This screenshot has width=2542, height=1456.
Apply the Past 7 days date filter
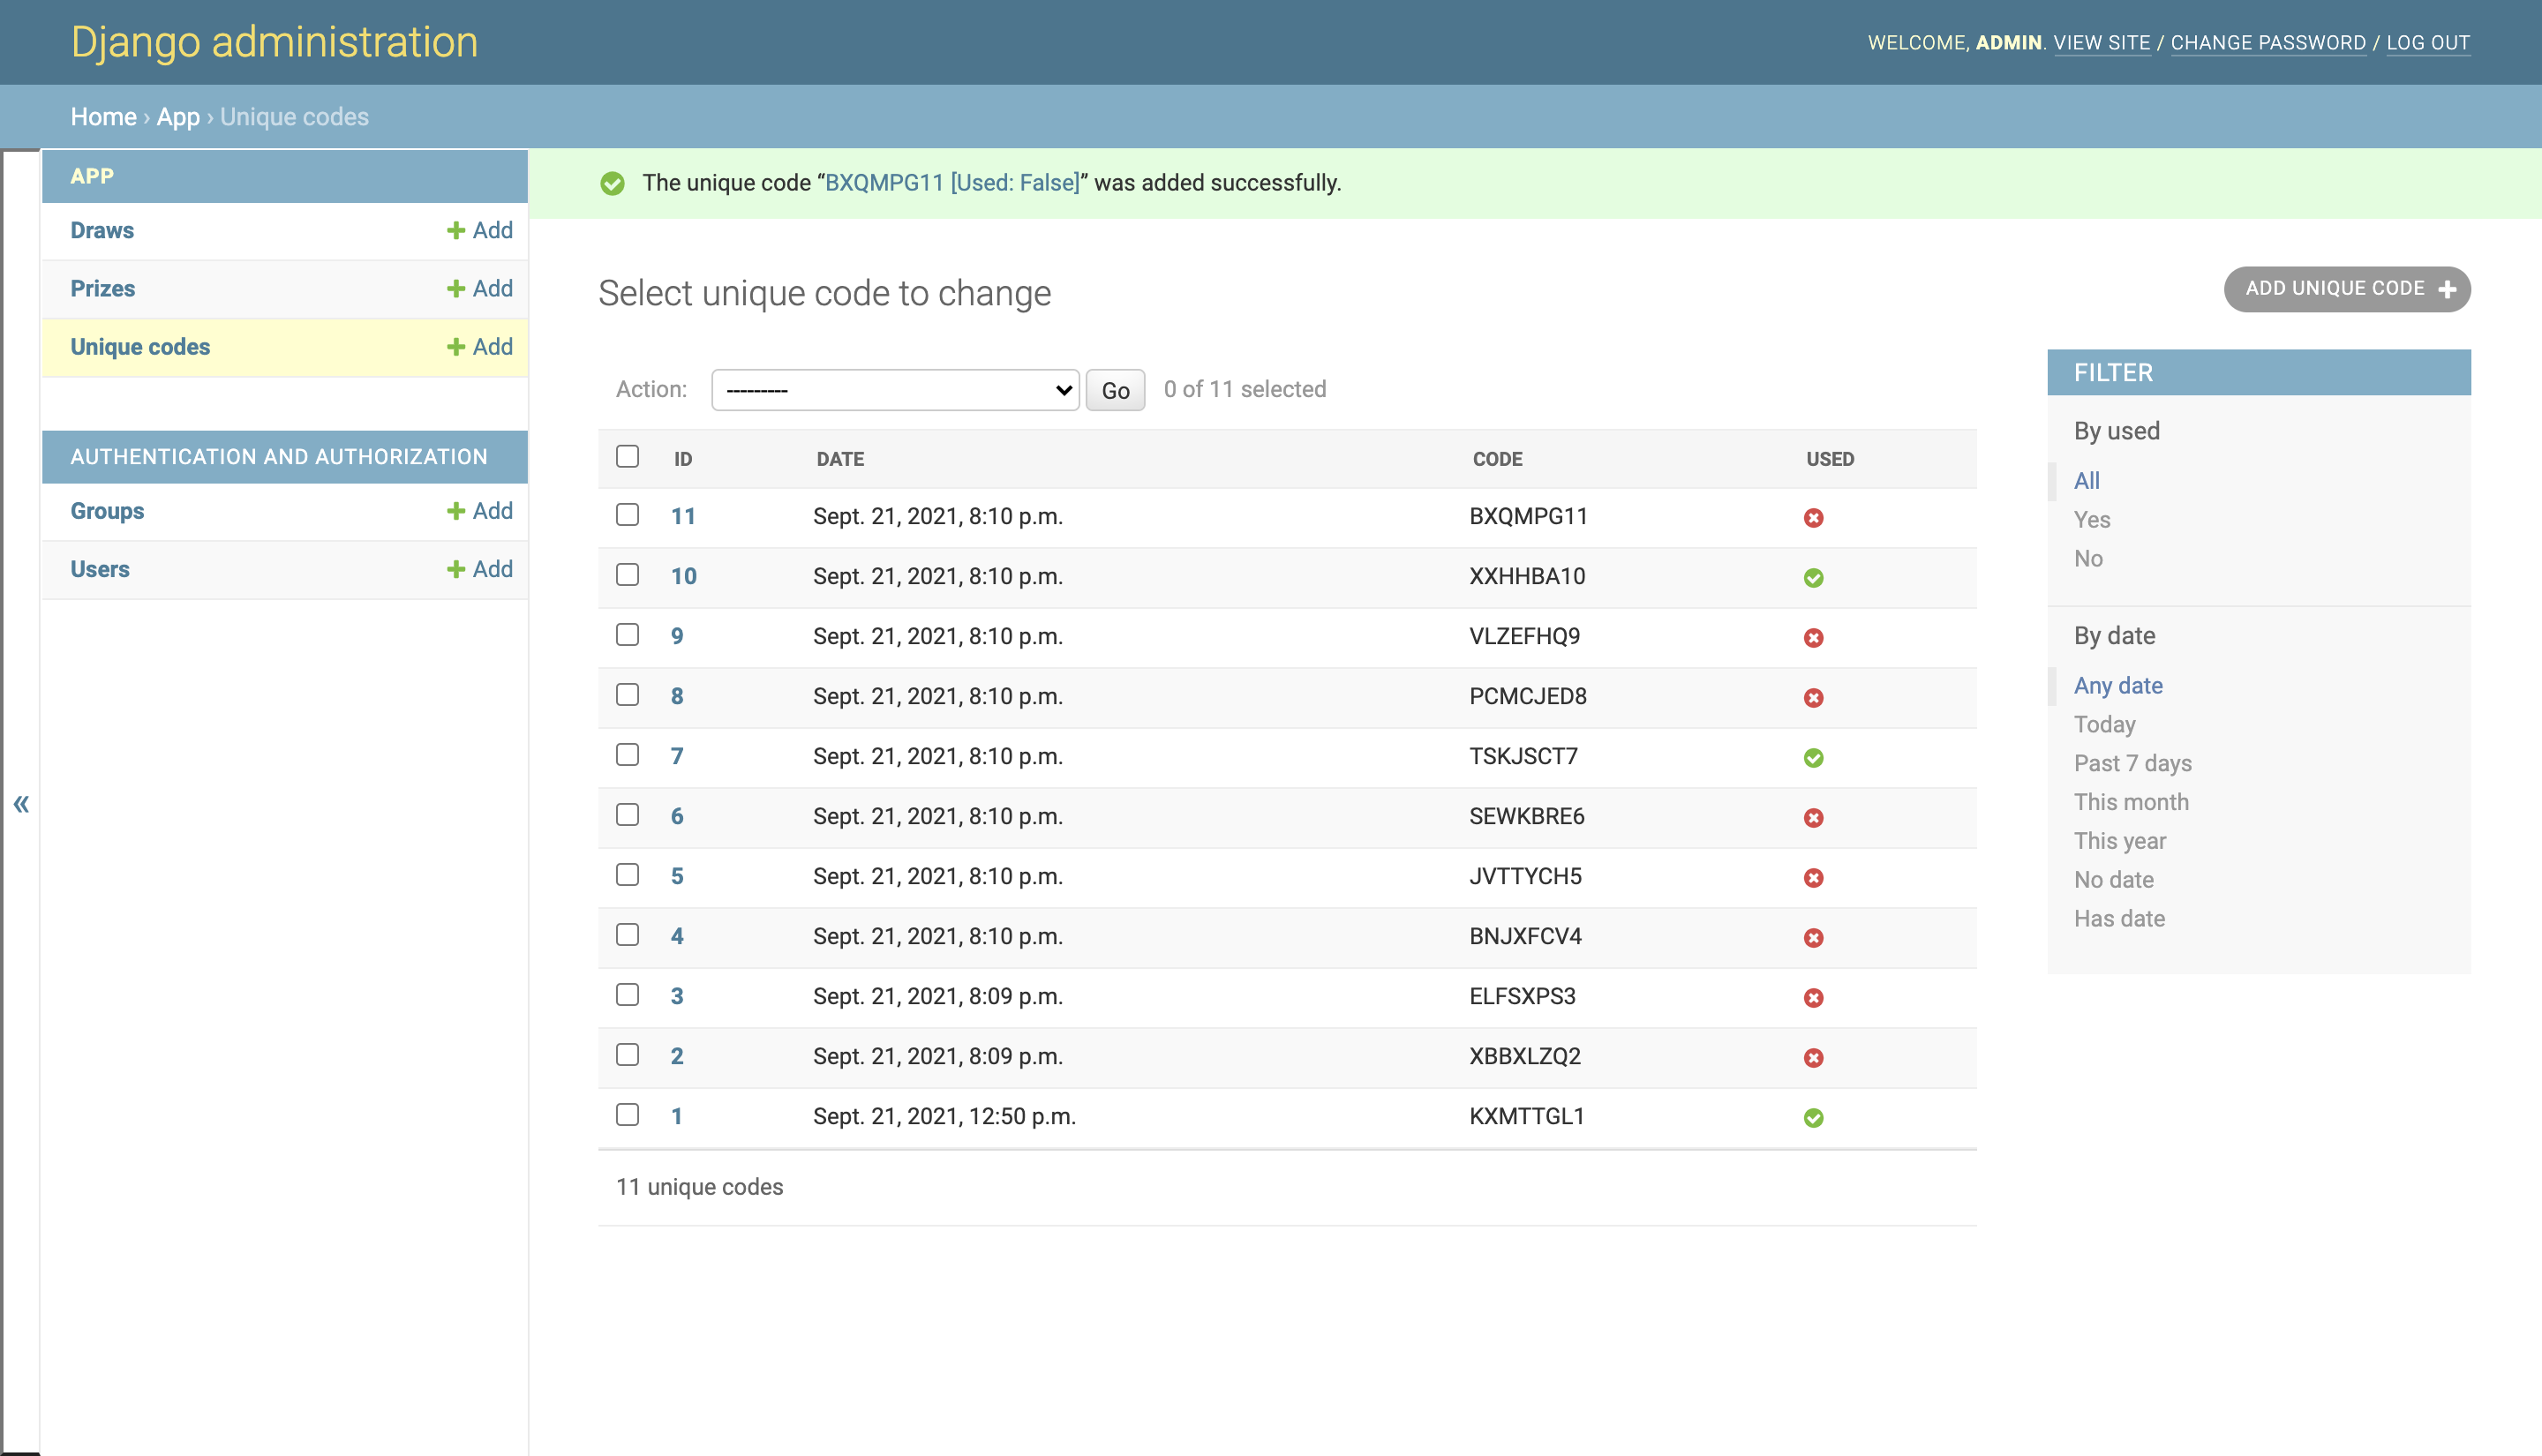tap(2132, 763)
